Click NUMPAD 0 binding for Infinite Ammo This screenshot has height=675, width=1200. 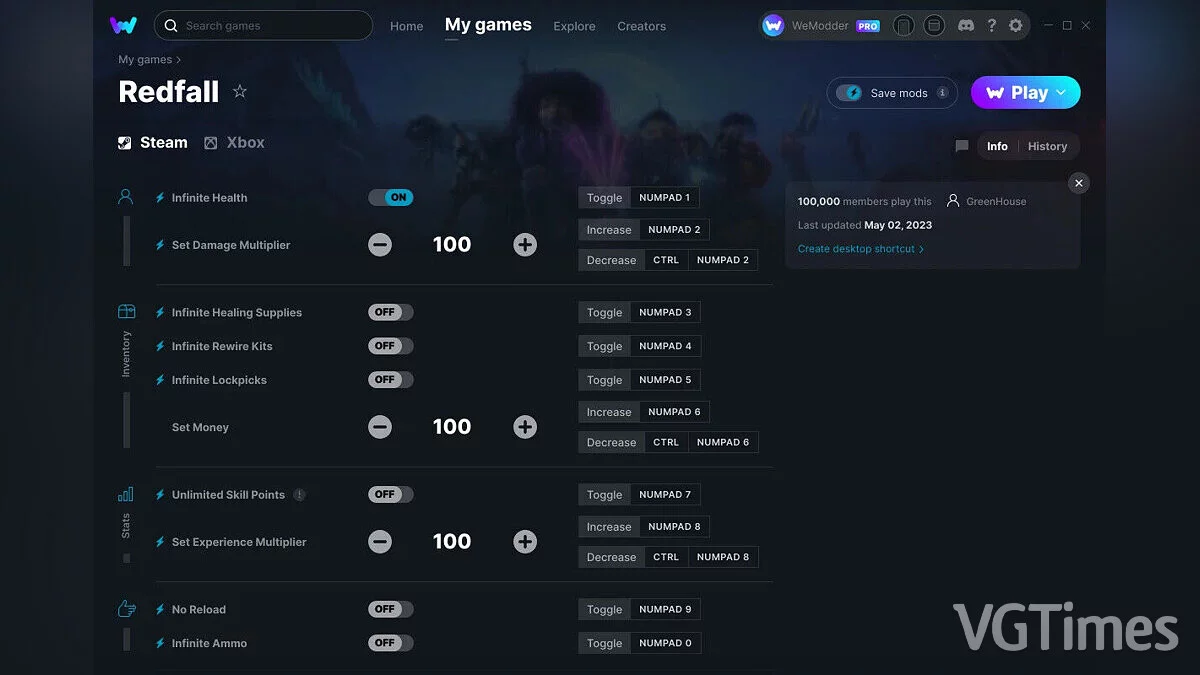[665, 643]
